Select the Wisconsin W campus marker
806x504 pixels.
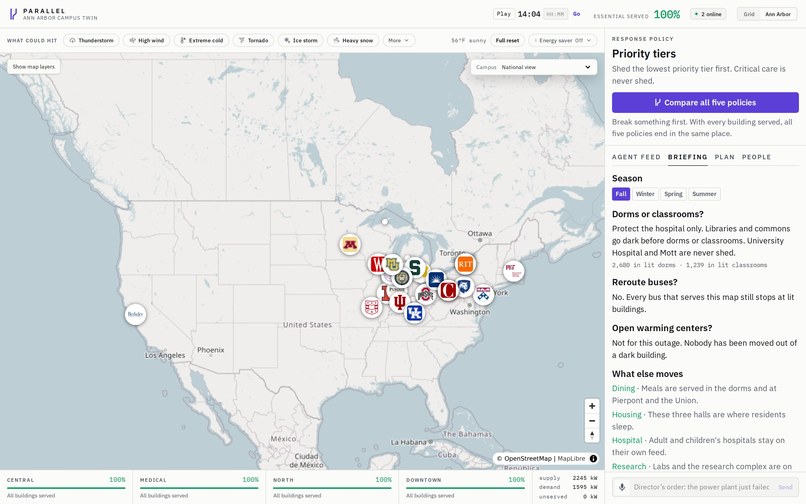click(x=377, y=264)
